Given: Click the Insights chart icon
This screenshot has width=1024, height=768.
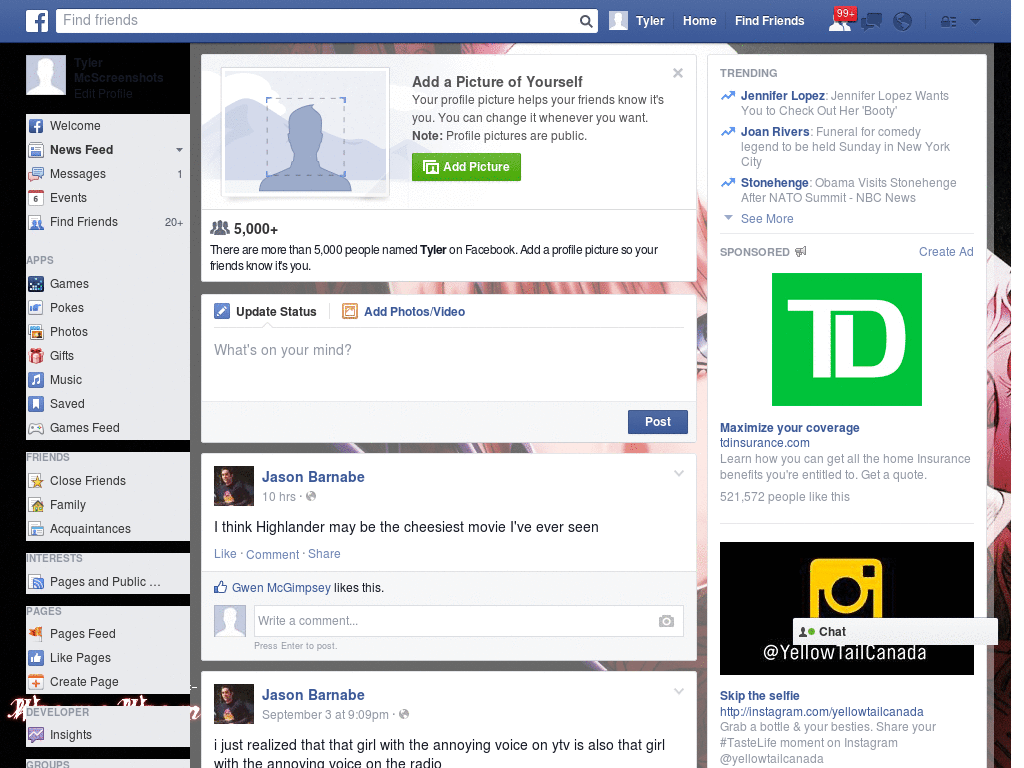Looking at the screenshot, I should coord(36,735).
